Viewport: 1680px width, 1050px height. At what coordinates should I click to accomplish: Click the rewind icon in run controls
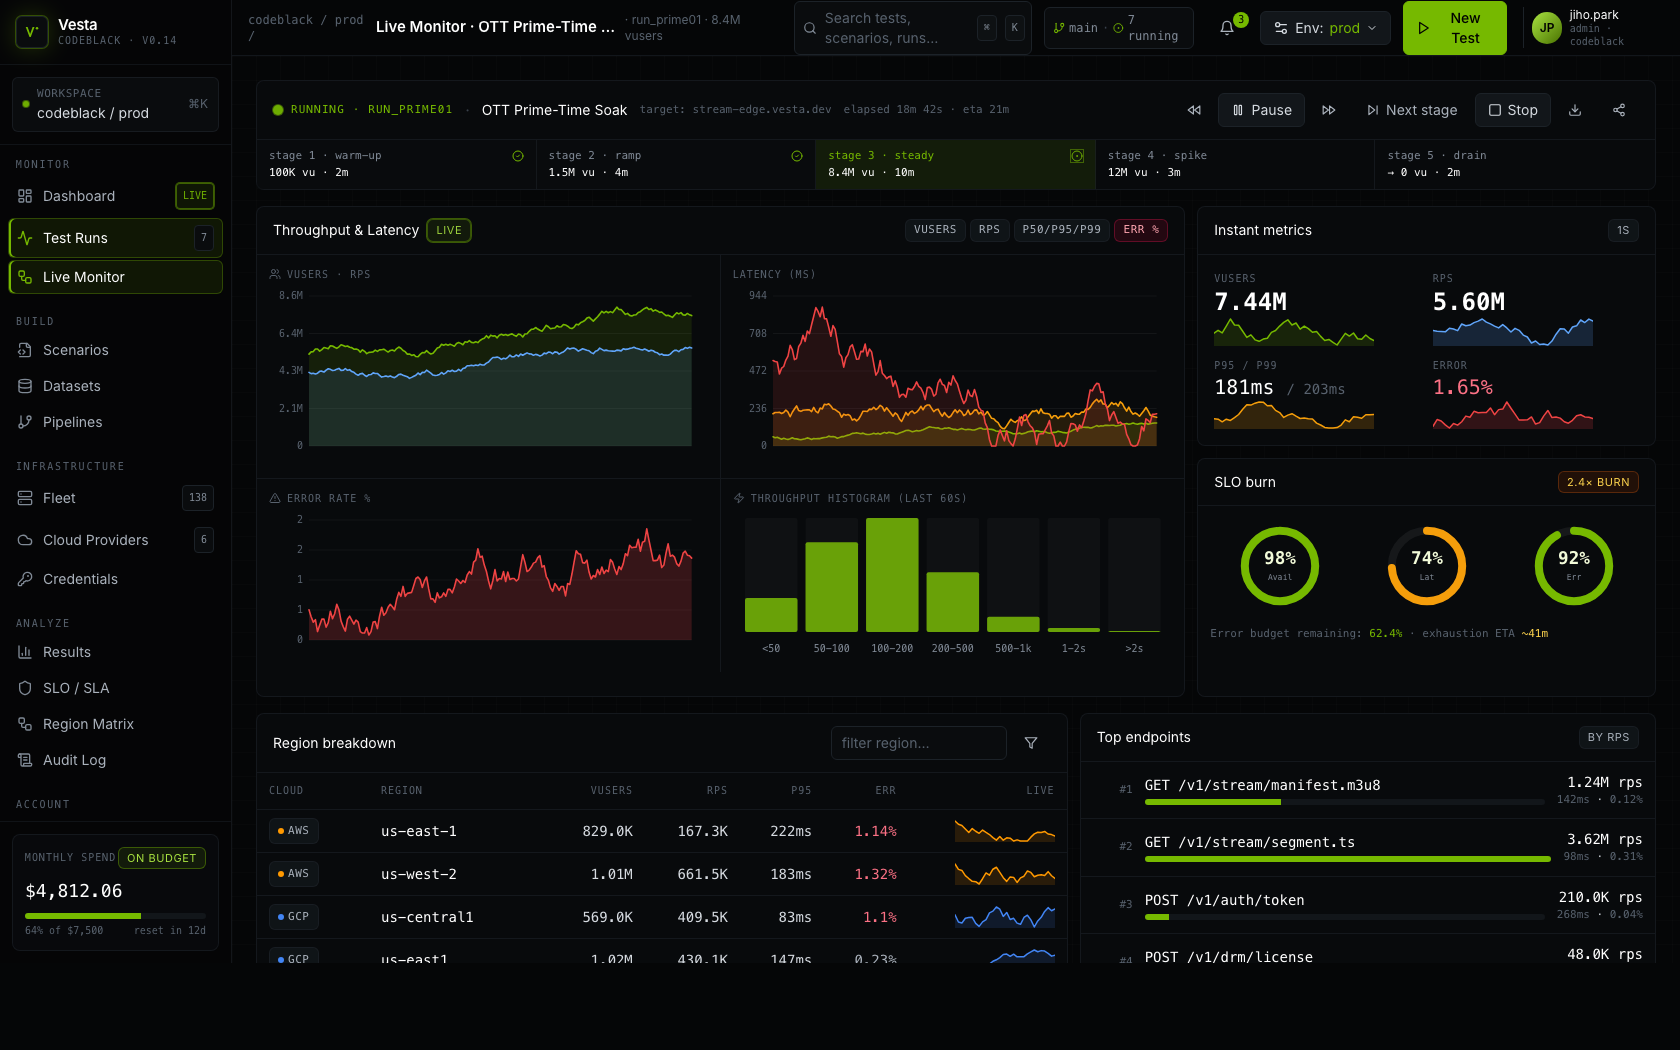pyautogui.click(x=1194, y=110)
